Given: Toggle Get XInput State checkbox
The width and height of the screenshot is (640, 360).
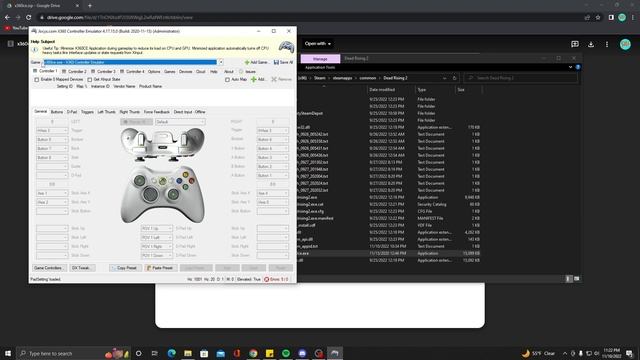Looking at the screenshot, I should (x=90, y=80).
